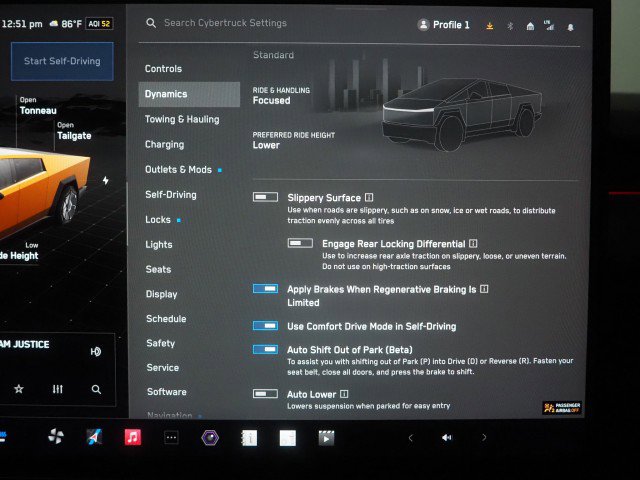Tap the 86°F weather reading

pyautogui.click(x=66, y=24)
